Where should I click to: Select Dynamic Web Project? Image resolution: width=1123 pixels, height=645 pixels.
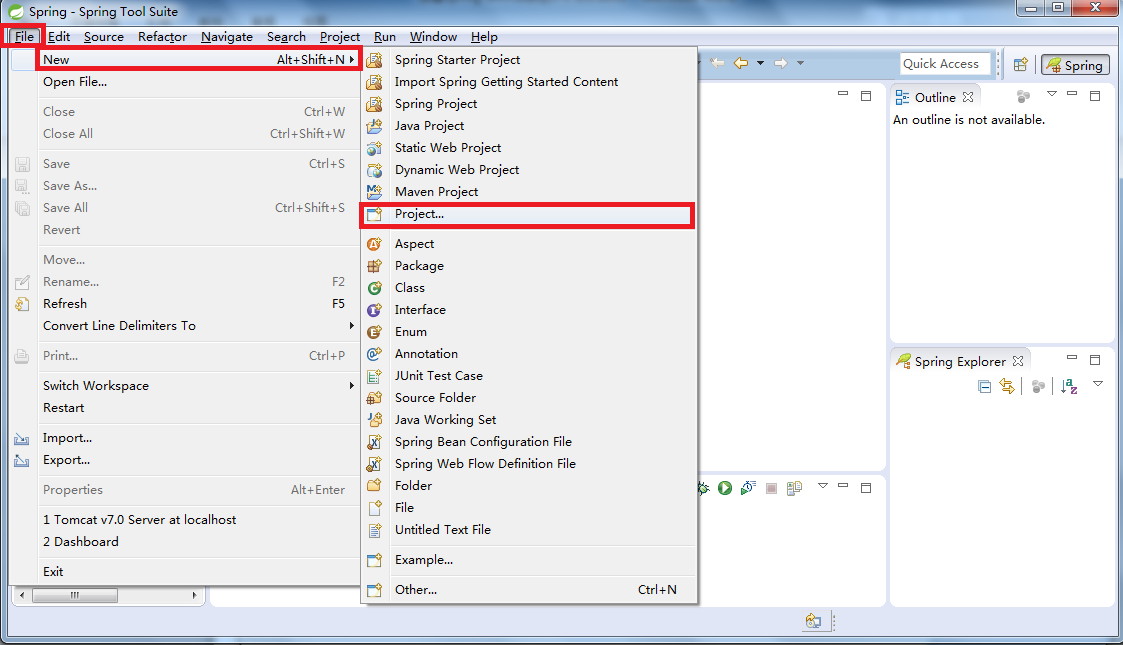coord(528,170)
